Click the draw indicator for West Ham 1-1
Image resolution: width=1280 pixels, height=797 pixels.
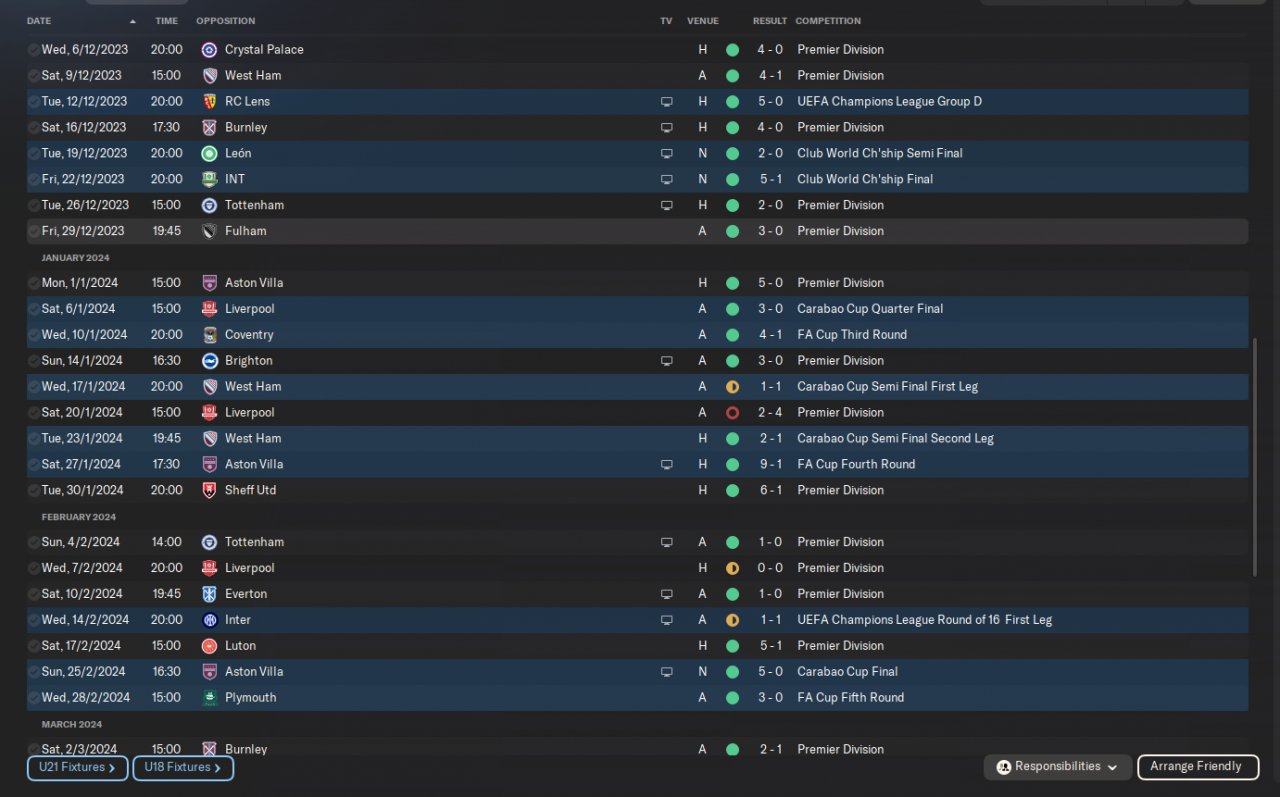[x=732, y=387]
